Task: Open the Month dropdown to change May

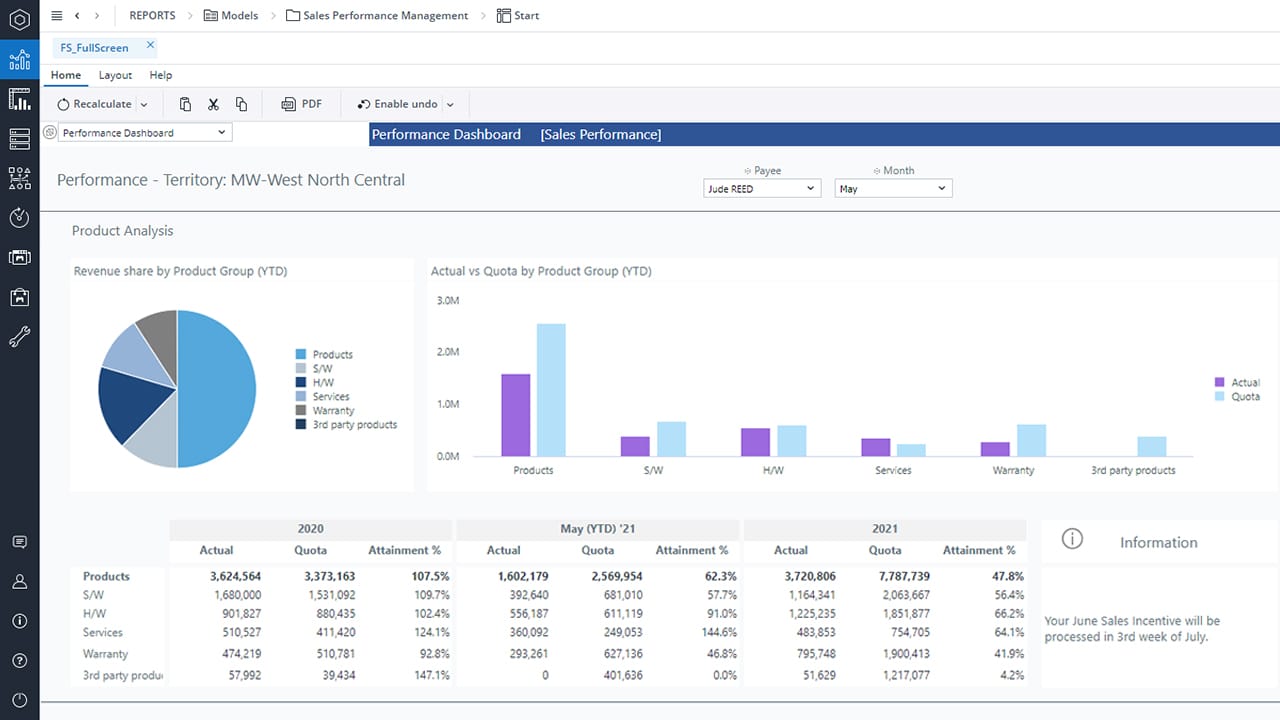Action: pyautogui.click(x=893, y=188)
